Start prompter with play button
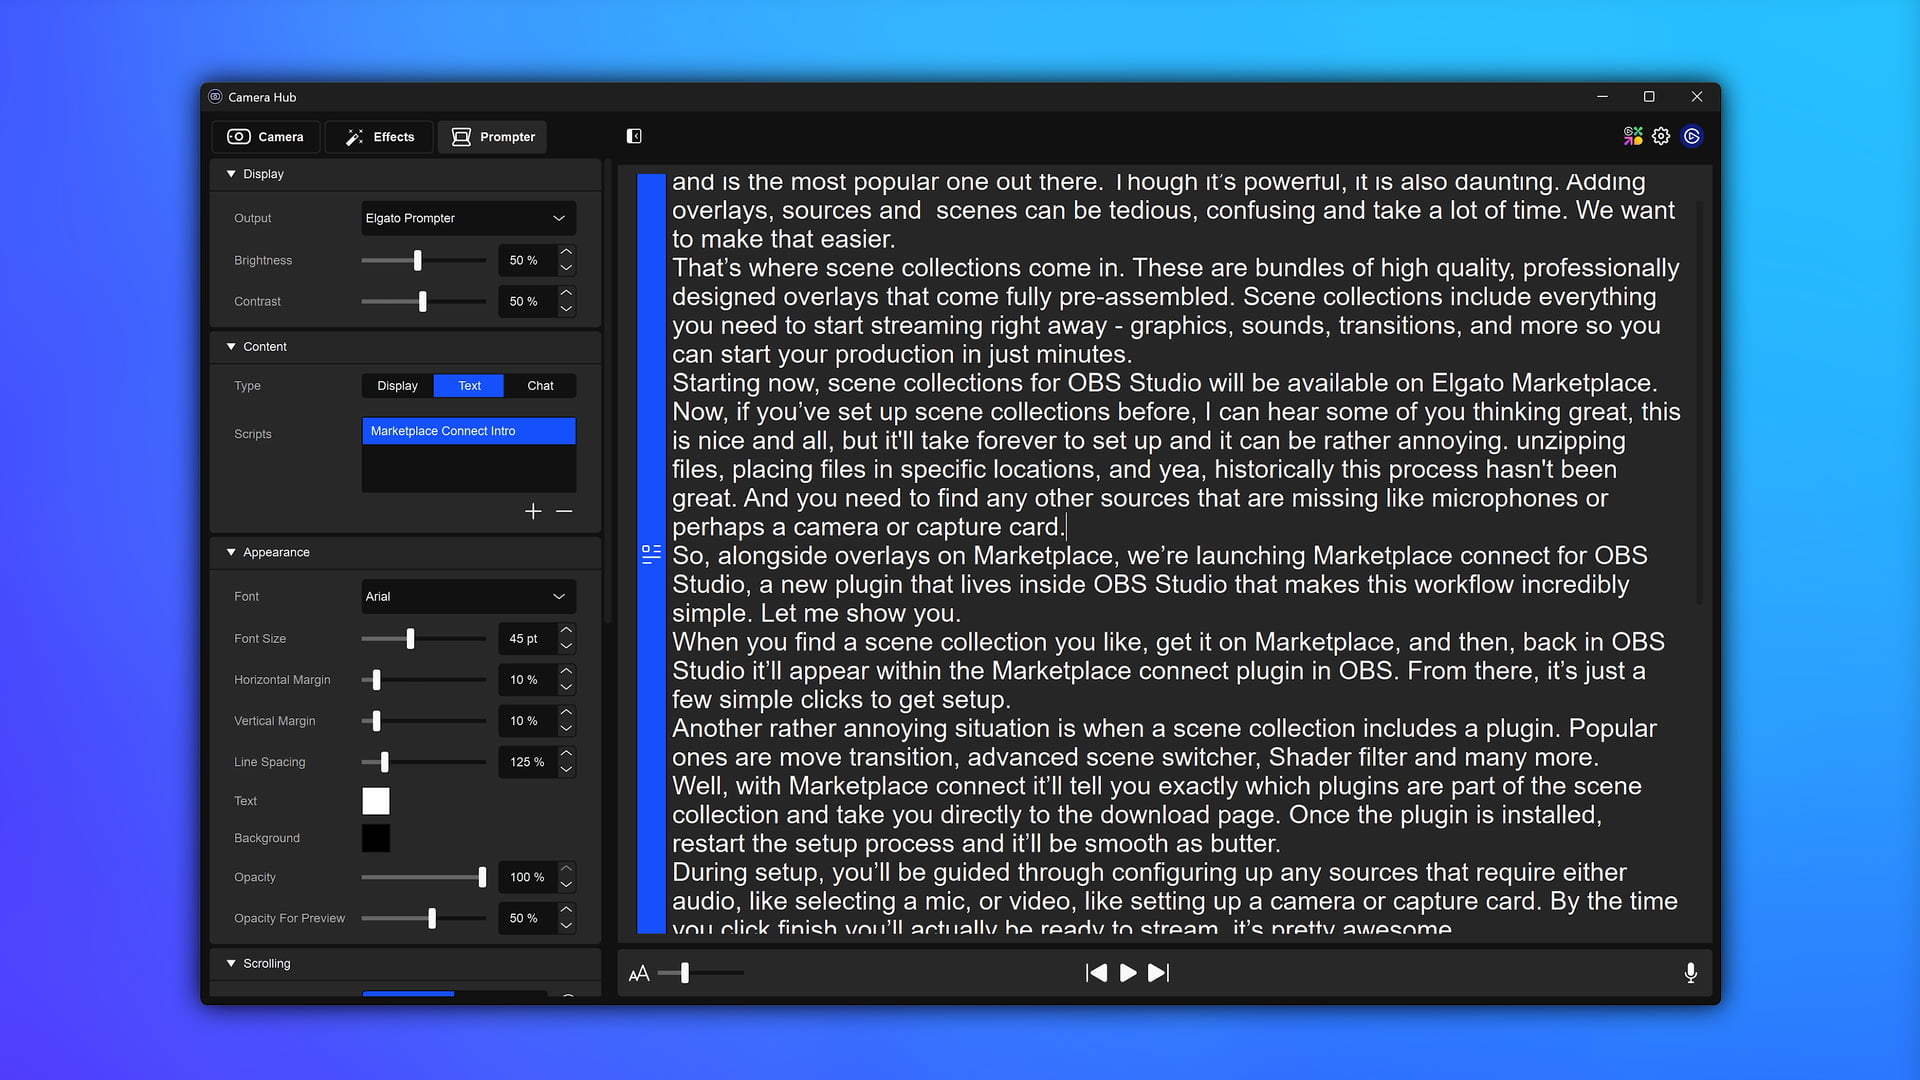 coord(1128,973)
